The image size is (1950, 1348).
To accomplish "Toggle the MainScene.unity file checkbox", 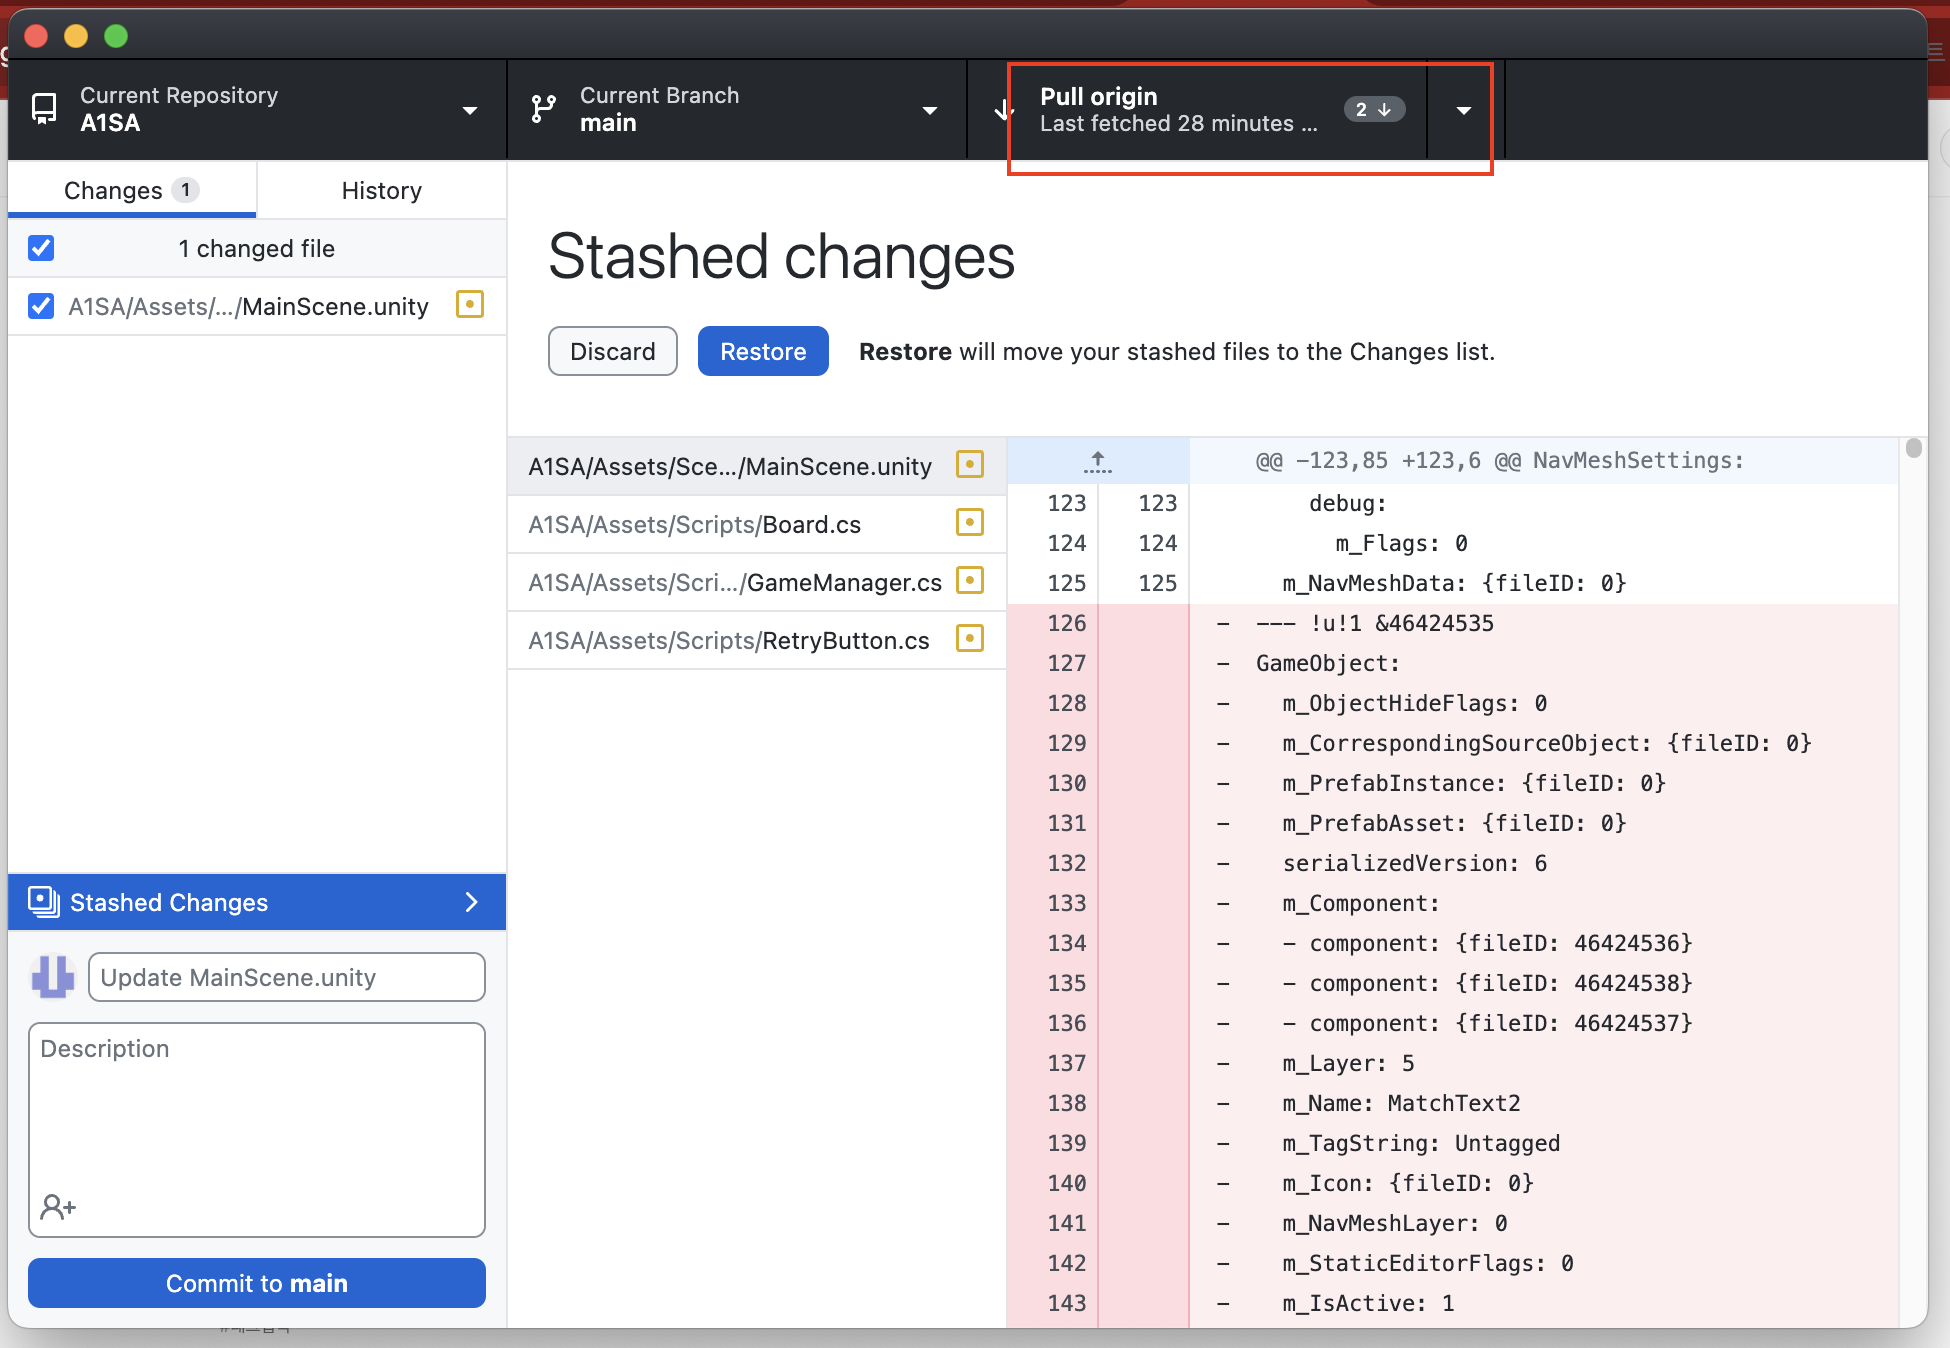I will (41, 306).
